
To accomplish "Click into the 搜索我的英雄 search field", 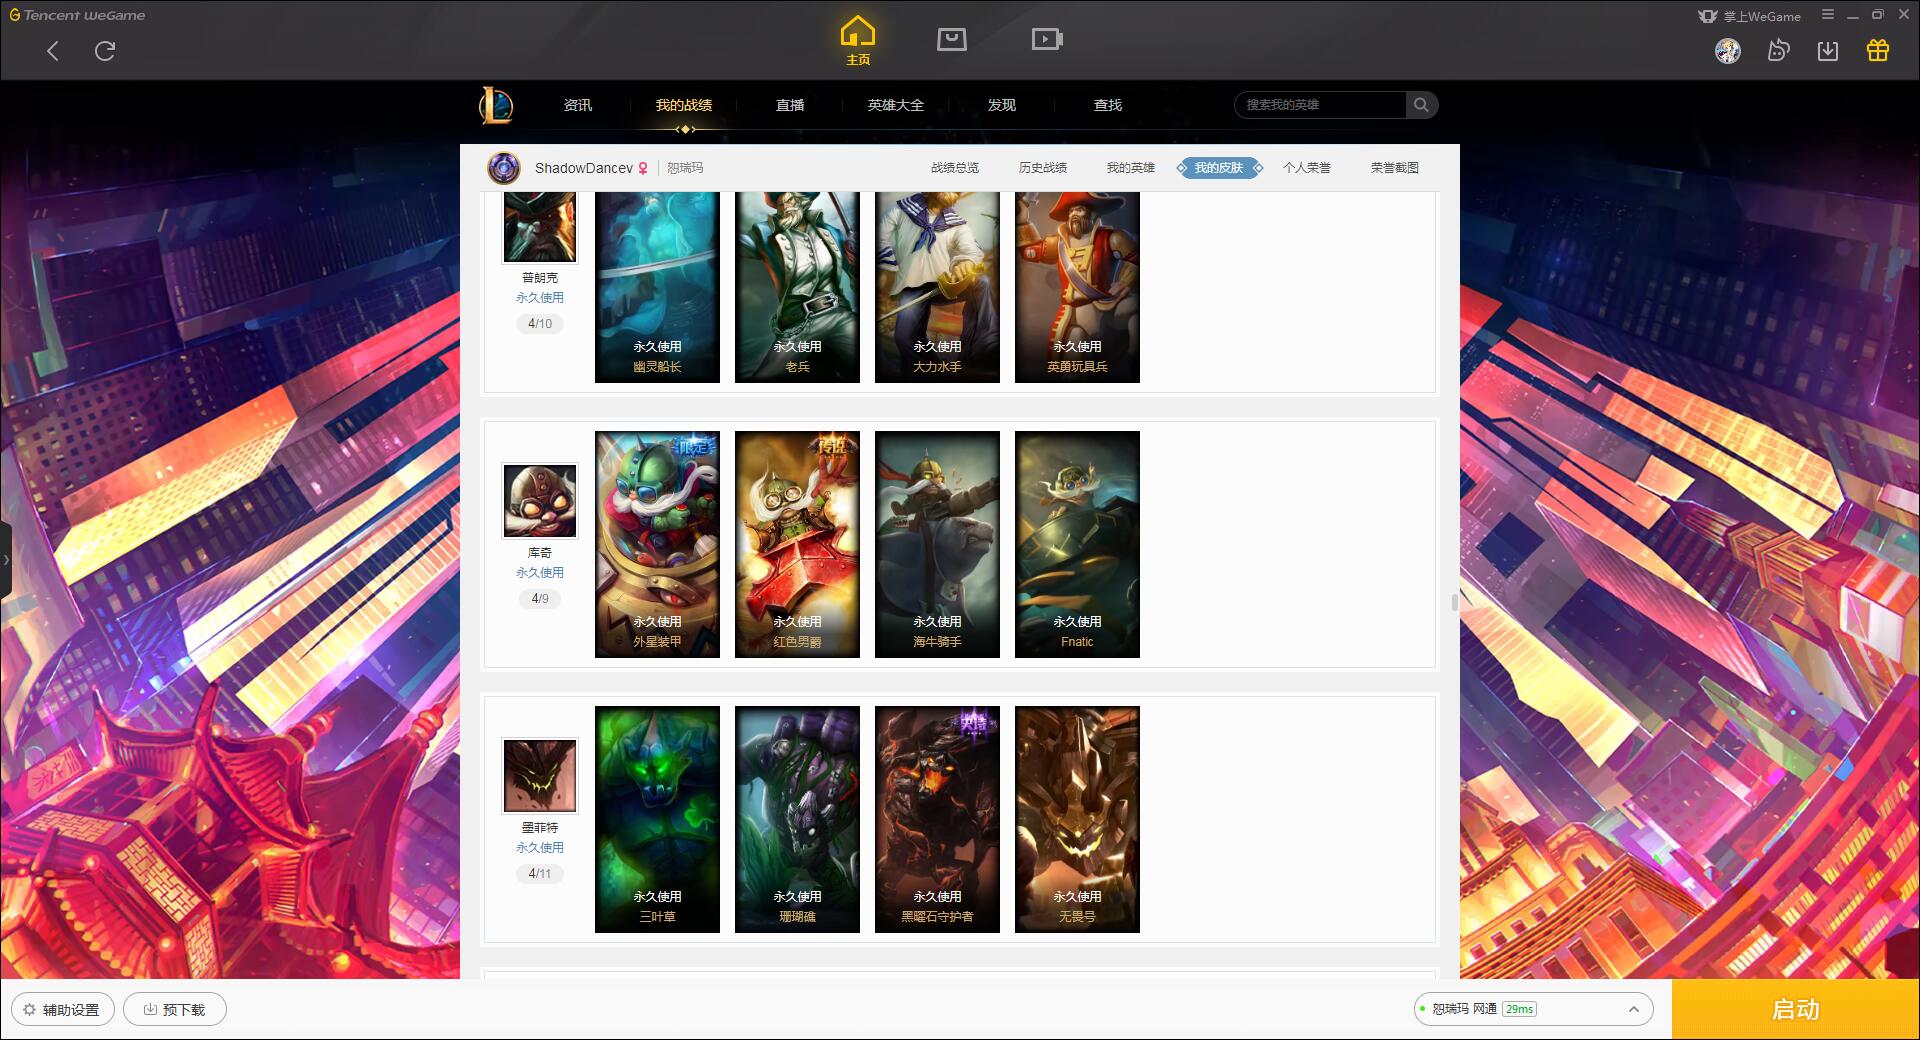I will point(1320,105).
